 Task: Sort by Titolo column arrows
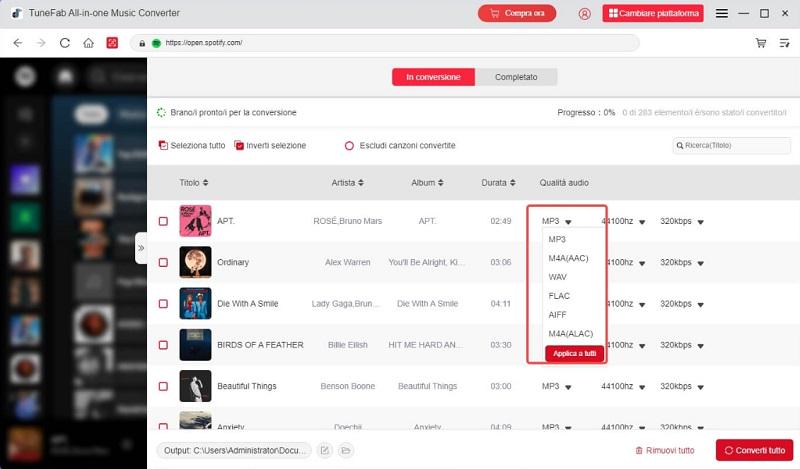point(205,183)
